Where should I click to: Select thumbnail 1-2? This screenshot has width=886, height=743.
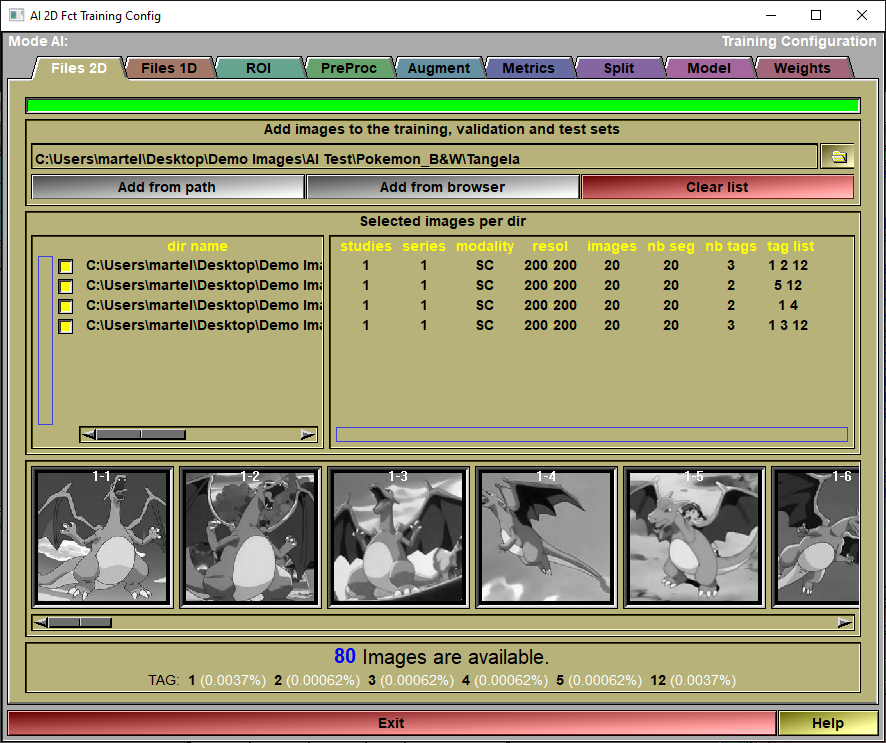click(x=250, y=537)
